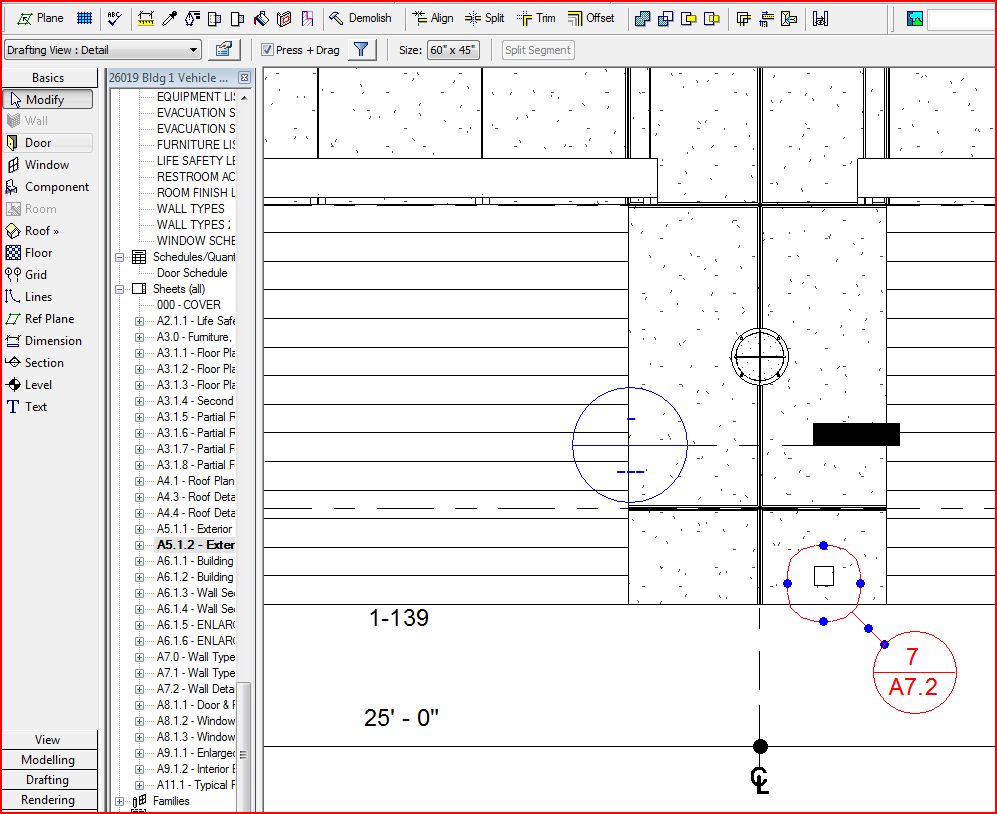The height and width of the screenshot is (814, 997).
Task: Click the Demolish hammer tool
Action: click(x=360, y=18)
